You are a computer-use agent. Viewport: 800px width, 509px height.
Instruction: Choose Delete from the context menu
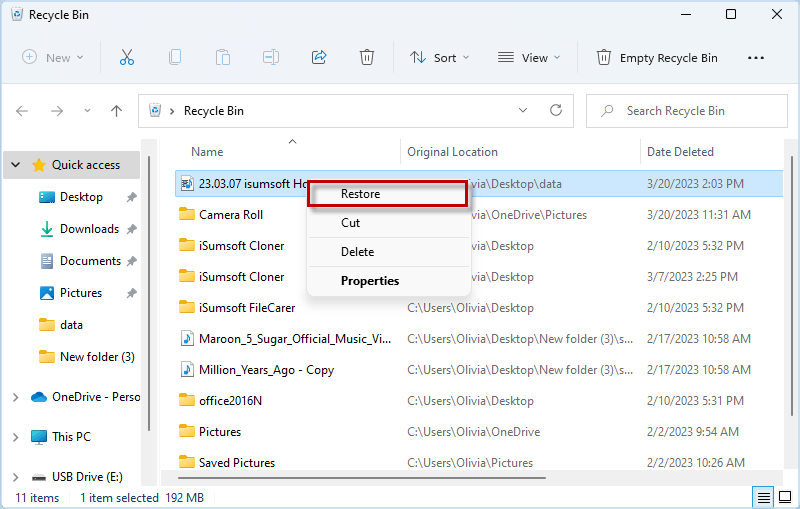tap(388, 252)
